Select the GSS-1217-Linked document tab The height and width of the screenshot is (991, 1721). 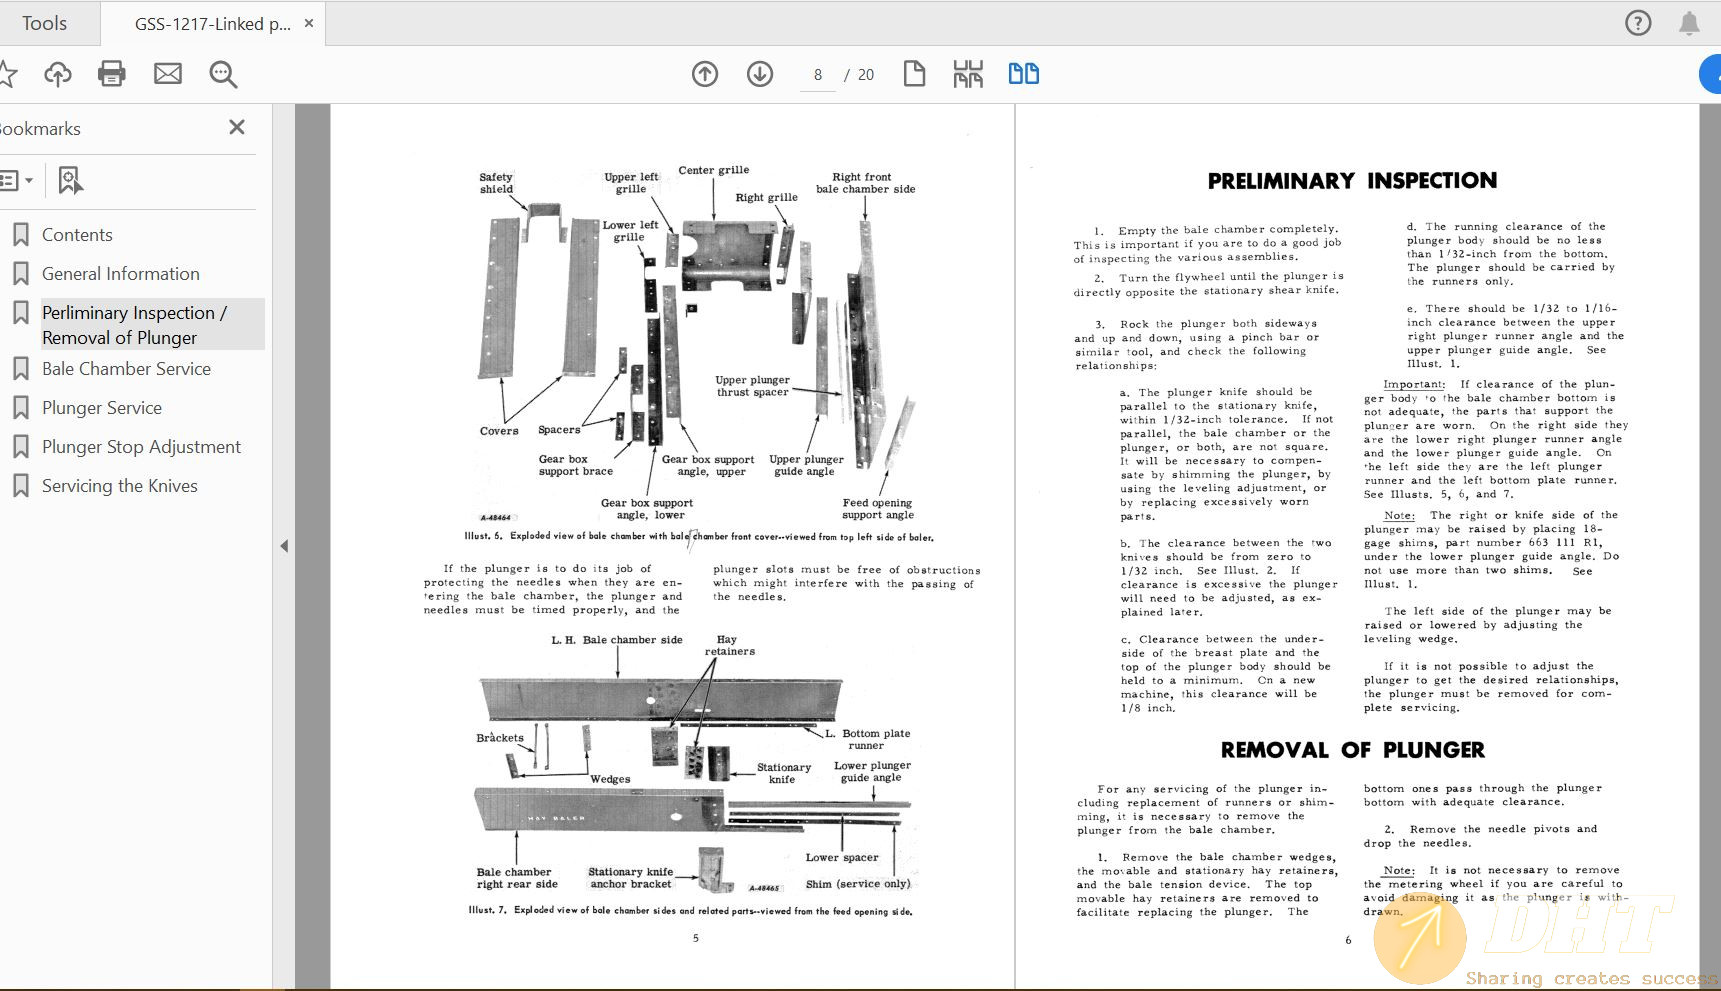[x=212, y=24]
